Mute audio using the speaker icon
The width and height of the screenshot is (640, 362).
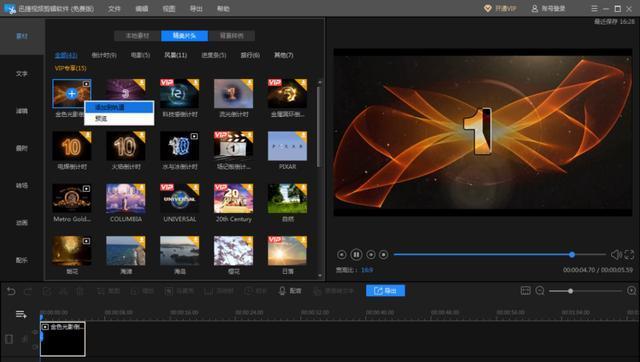pos(616,255)
